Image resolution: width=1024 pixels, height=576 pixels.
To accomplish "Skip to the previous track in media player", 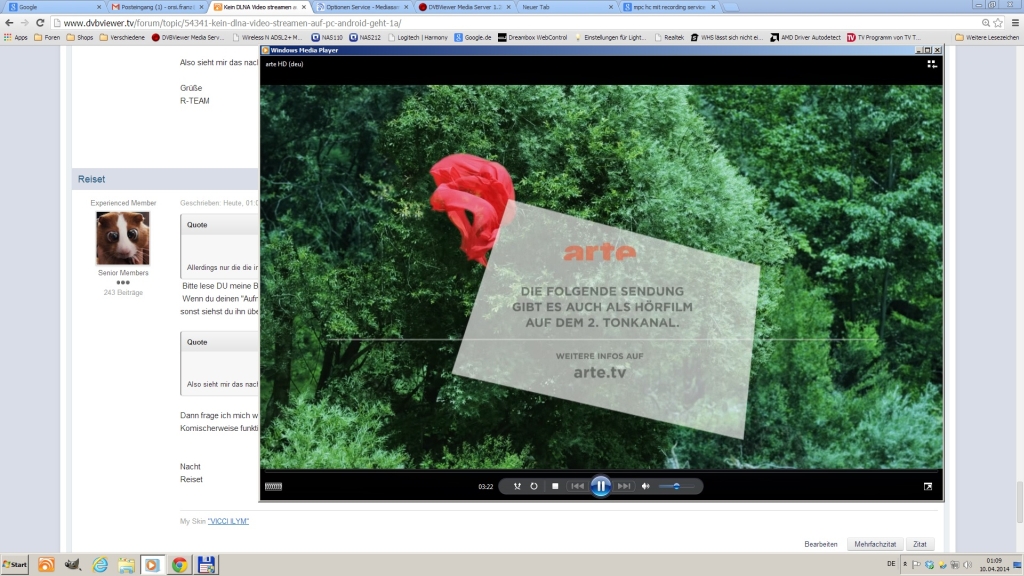I will click(x=577, y=486).
